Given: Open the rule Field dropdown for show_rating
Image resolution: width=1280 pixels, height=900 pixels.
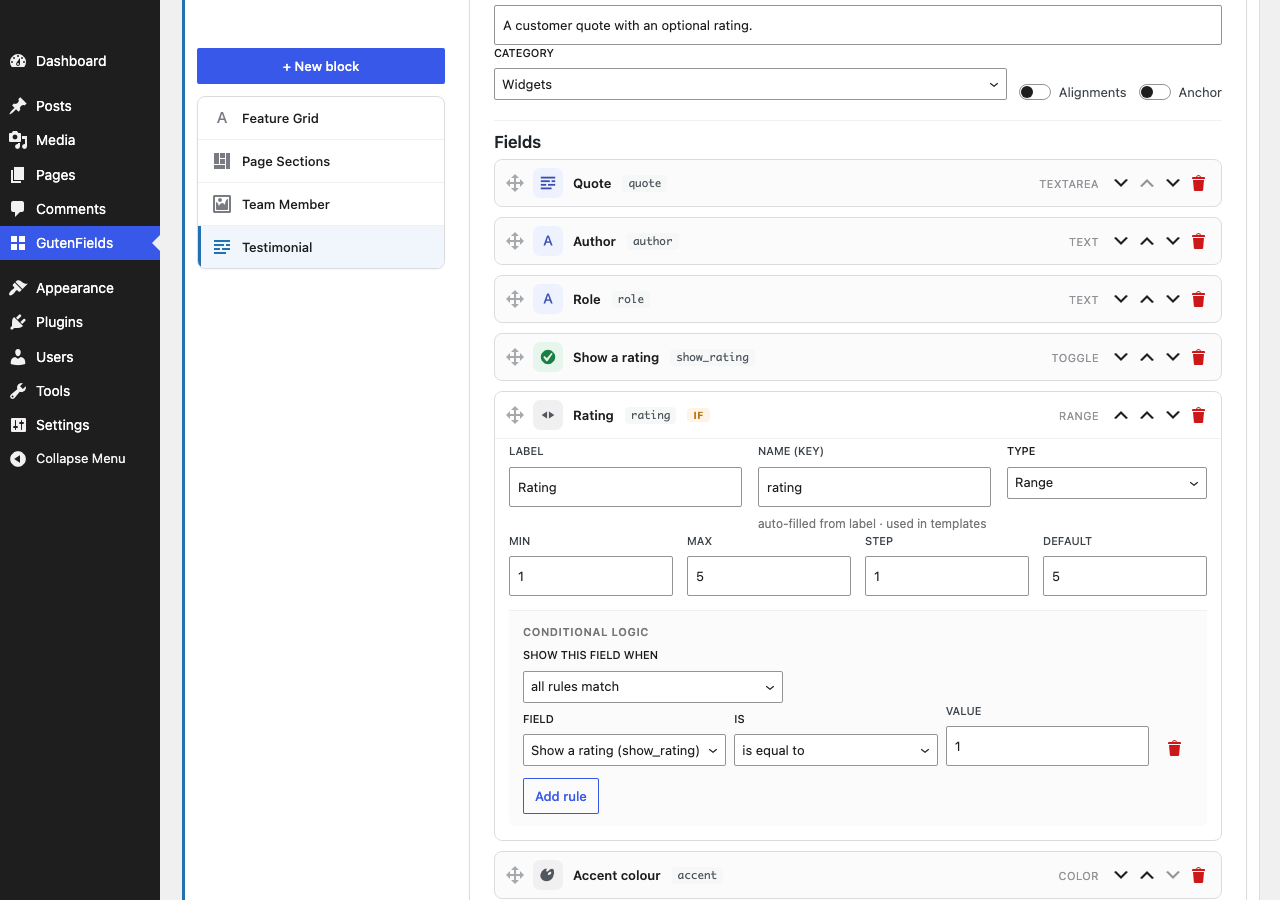Looking at the screenshot, I should point(624,750).
